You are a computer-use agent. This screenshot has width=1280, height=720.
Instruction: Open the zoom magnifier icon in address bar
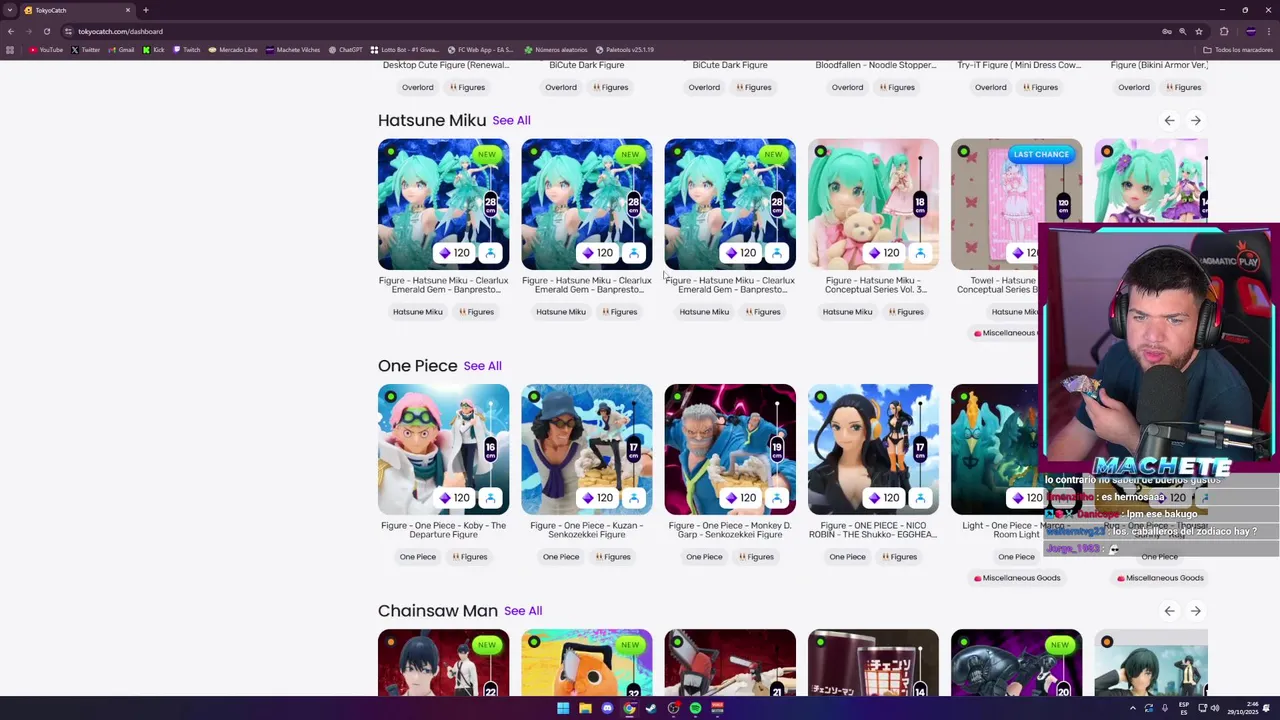pyautogui.click(x=1182, y=31)
